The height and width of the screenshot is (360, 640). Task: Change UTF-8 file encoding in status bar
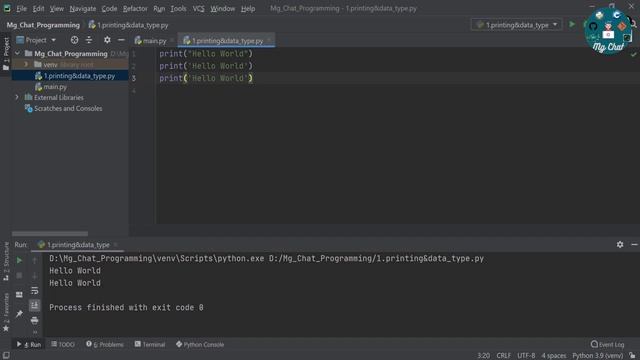tap(526, 356)
